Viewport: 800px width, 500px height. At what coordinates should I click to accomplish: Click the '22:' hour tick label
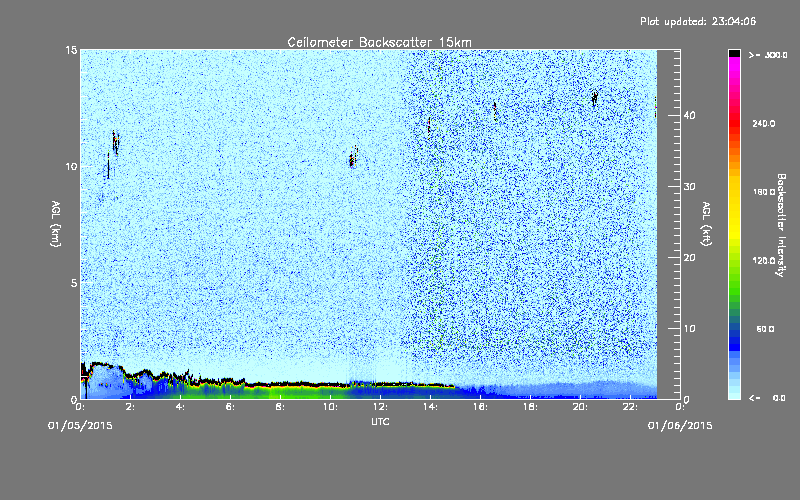[x=630, y=407]
